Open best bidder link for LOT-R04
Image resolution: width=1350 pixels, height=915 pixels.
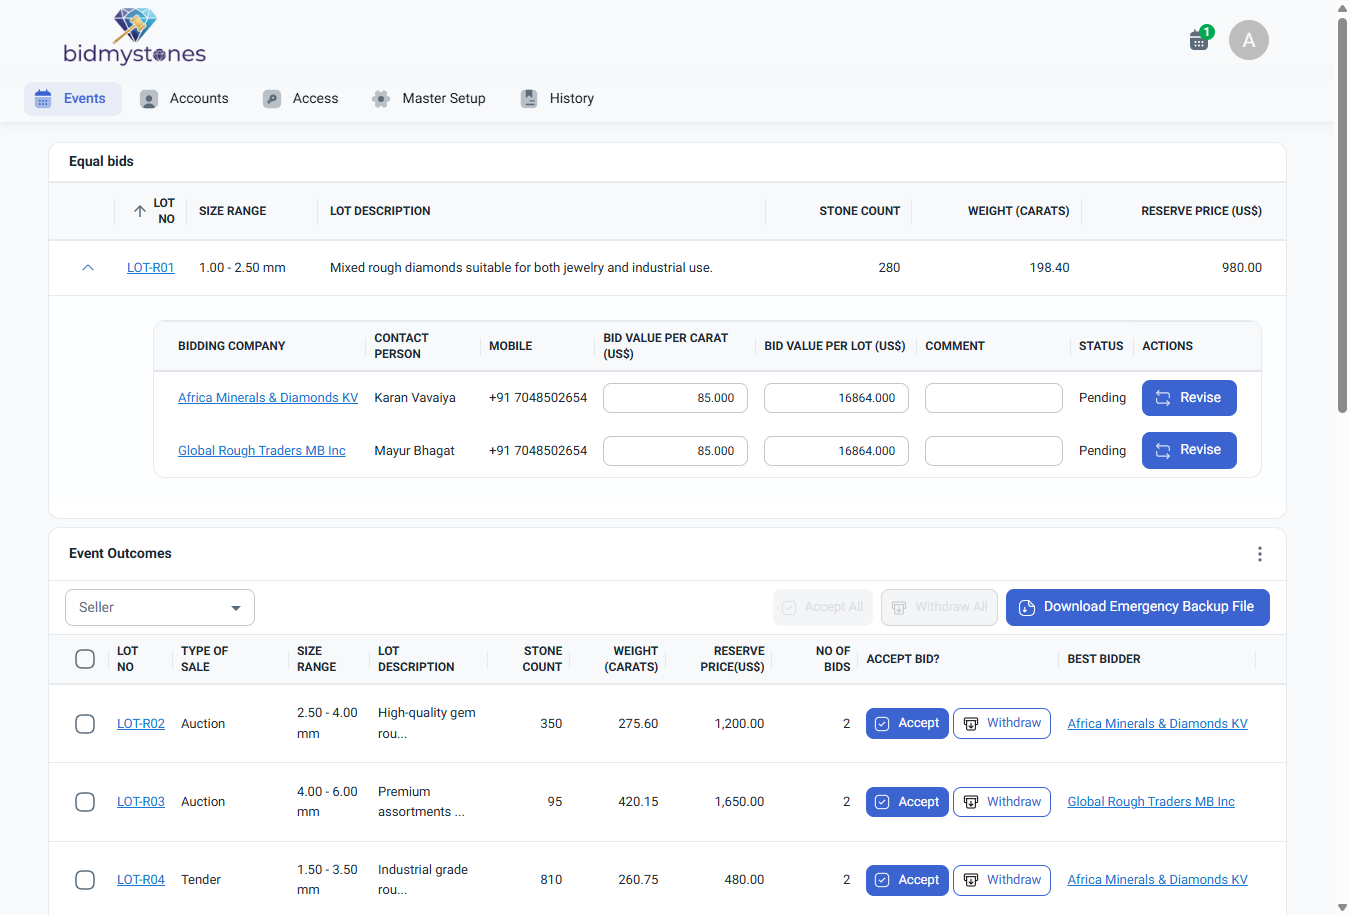[x=1158, y=880]
